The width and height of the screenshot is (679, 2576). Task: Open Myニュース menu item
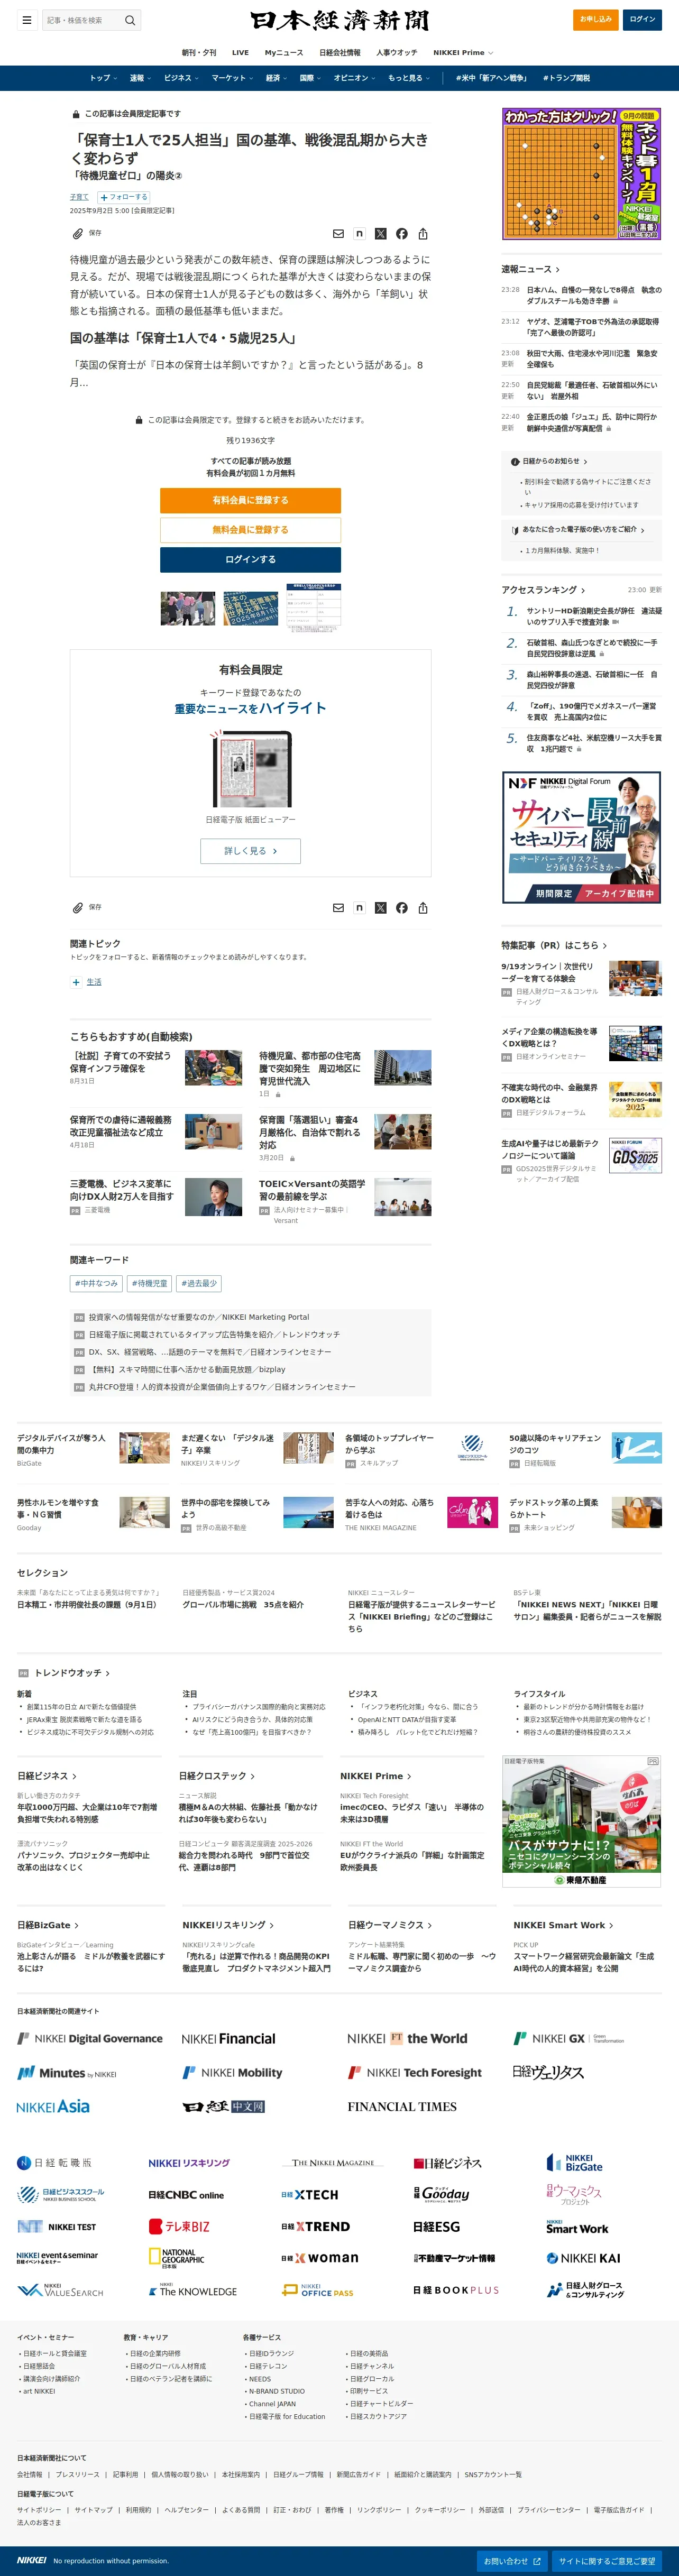(284, 52)
